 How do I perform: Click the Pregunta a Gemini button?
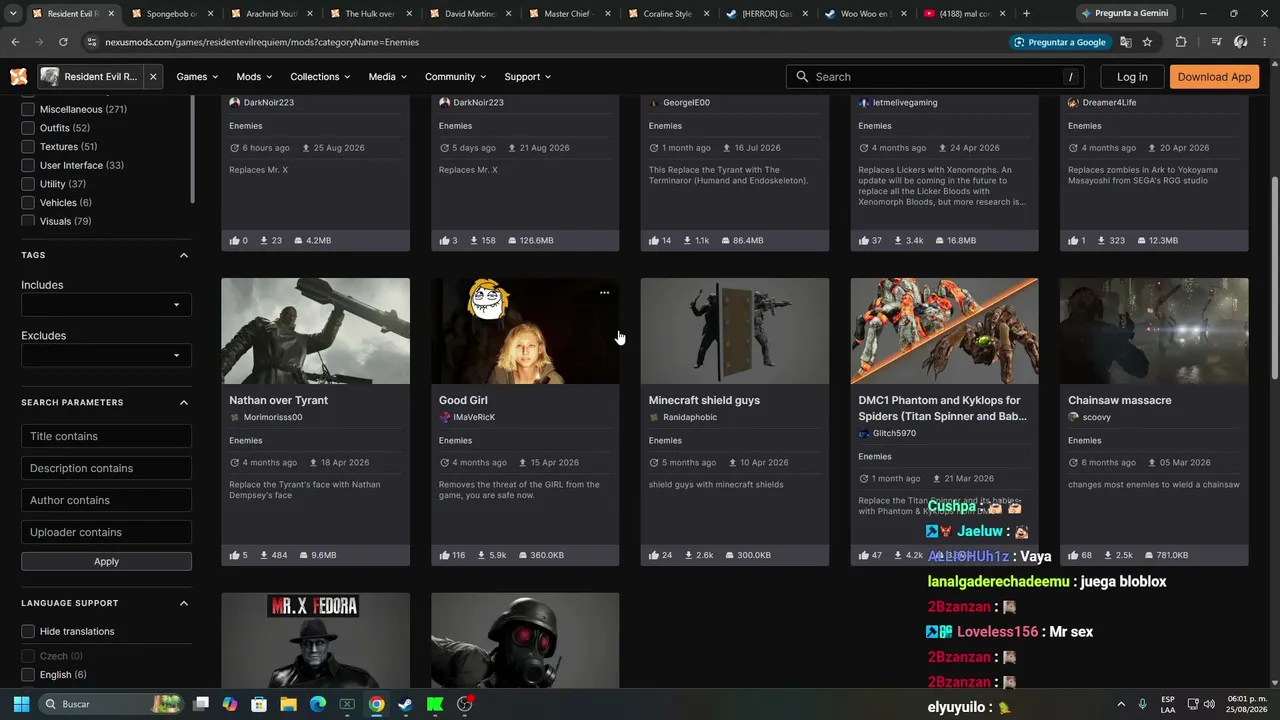click(x=1124, y=14)
